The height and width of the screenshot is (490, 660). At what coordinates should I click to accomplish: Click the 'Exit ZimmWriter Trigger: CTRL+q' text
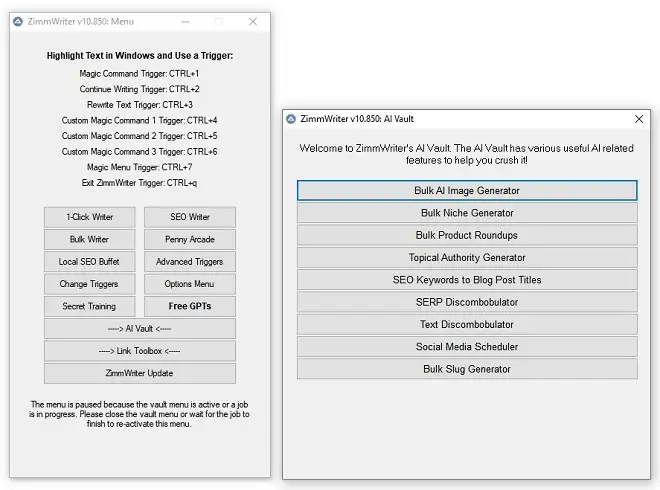pyautogui.click(x=139, y=183)
